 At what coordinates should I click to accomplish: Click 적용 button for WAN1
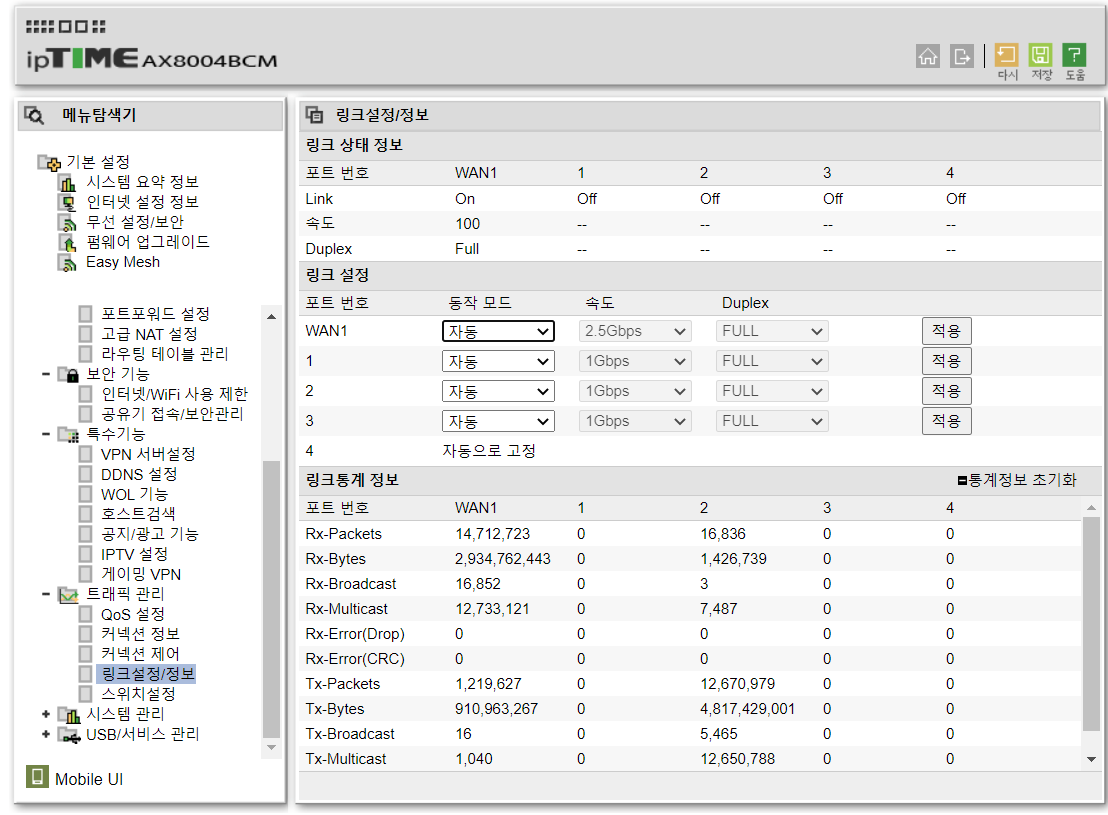[x=946, y=332]
